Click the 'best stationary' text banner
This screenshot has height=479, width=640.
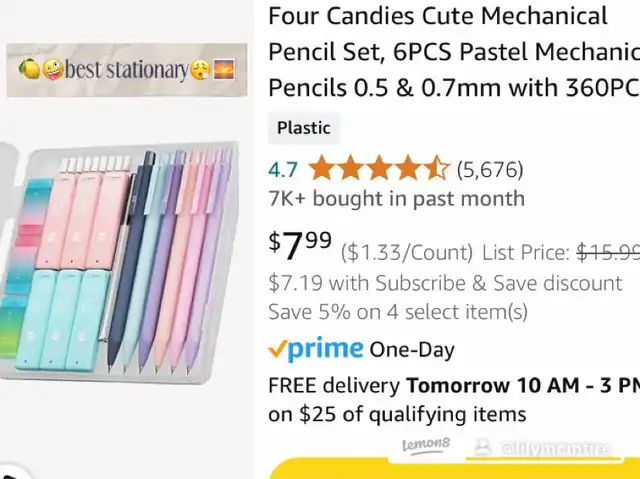click(x=127, y=70)
